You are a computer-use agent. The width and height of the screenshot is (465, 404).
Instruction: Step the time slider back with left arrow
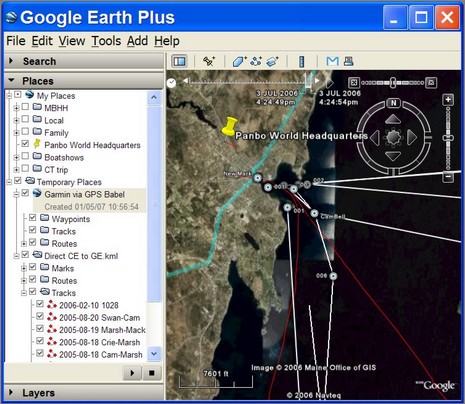186,81
